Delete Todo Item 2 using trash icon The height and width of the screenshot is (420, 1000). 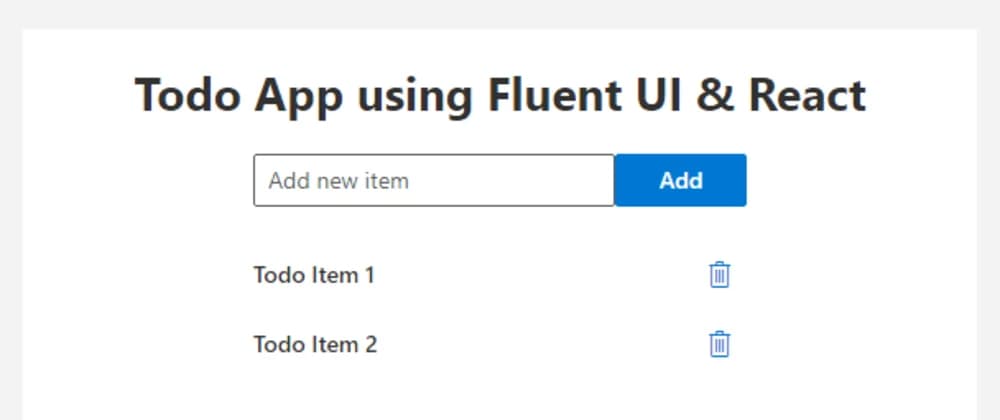[719, 344]
